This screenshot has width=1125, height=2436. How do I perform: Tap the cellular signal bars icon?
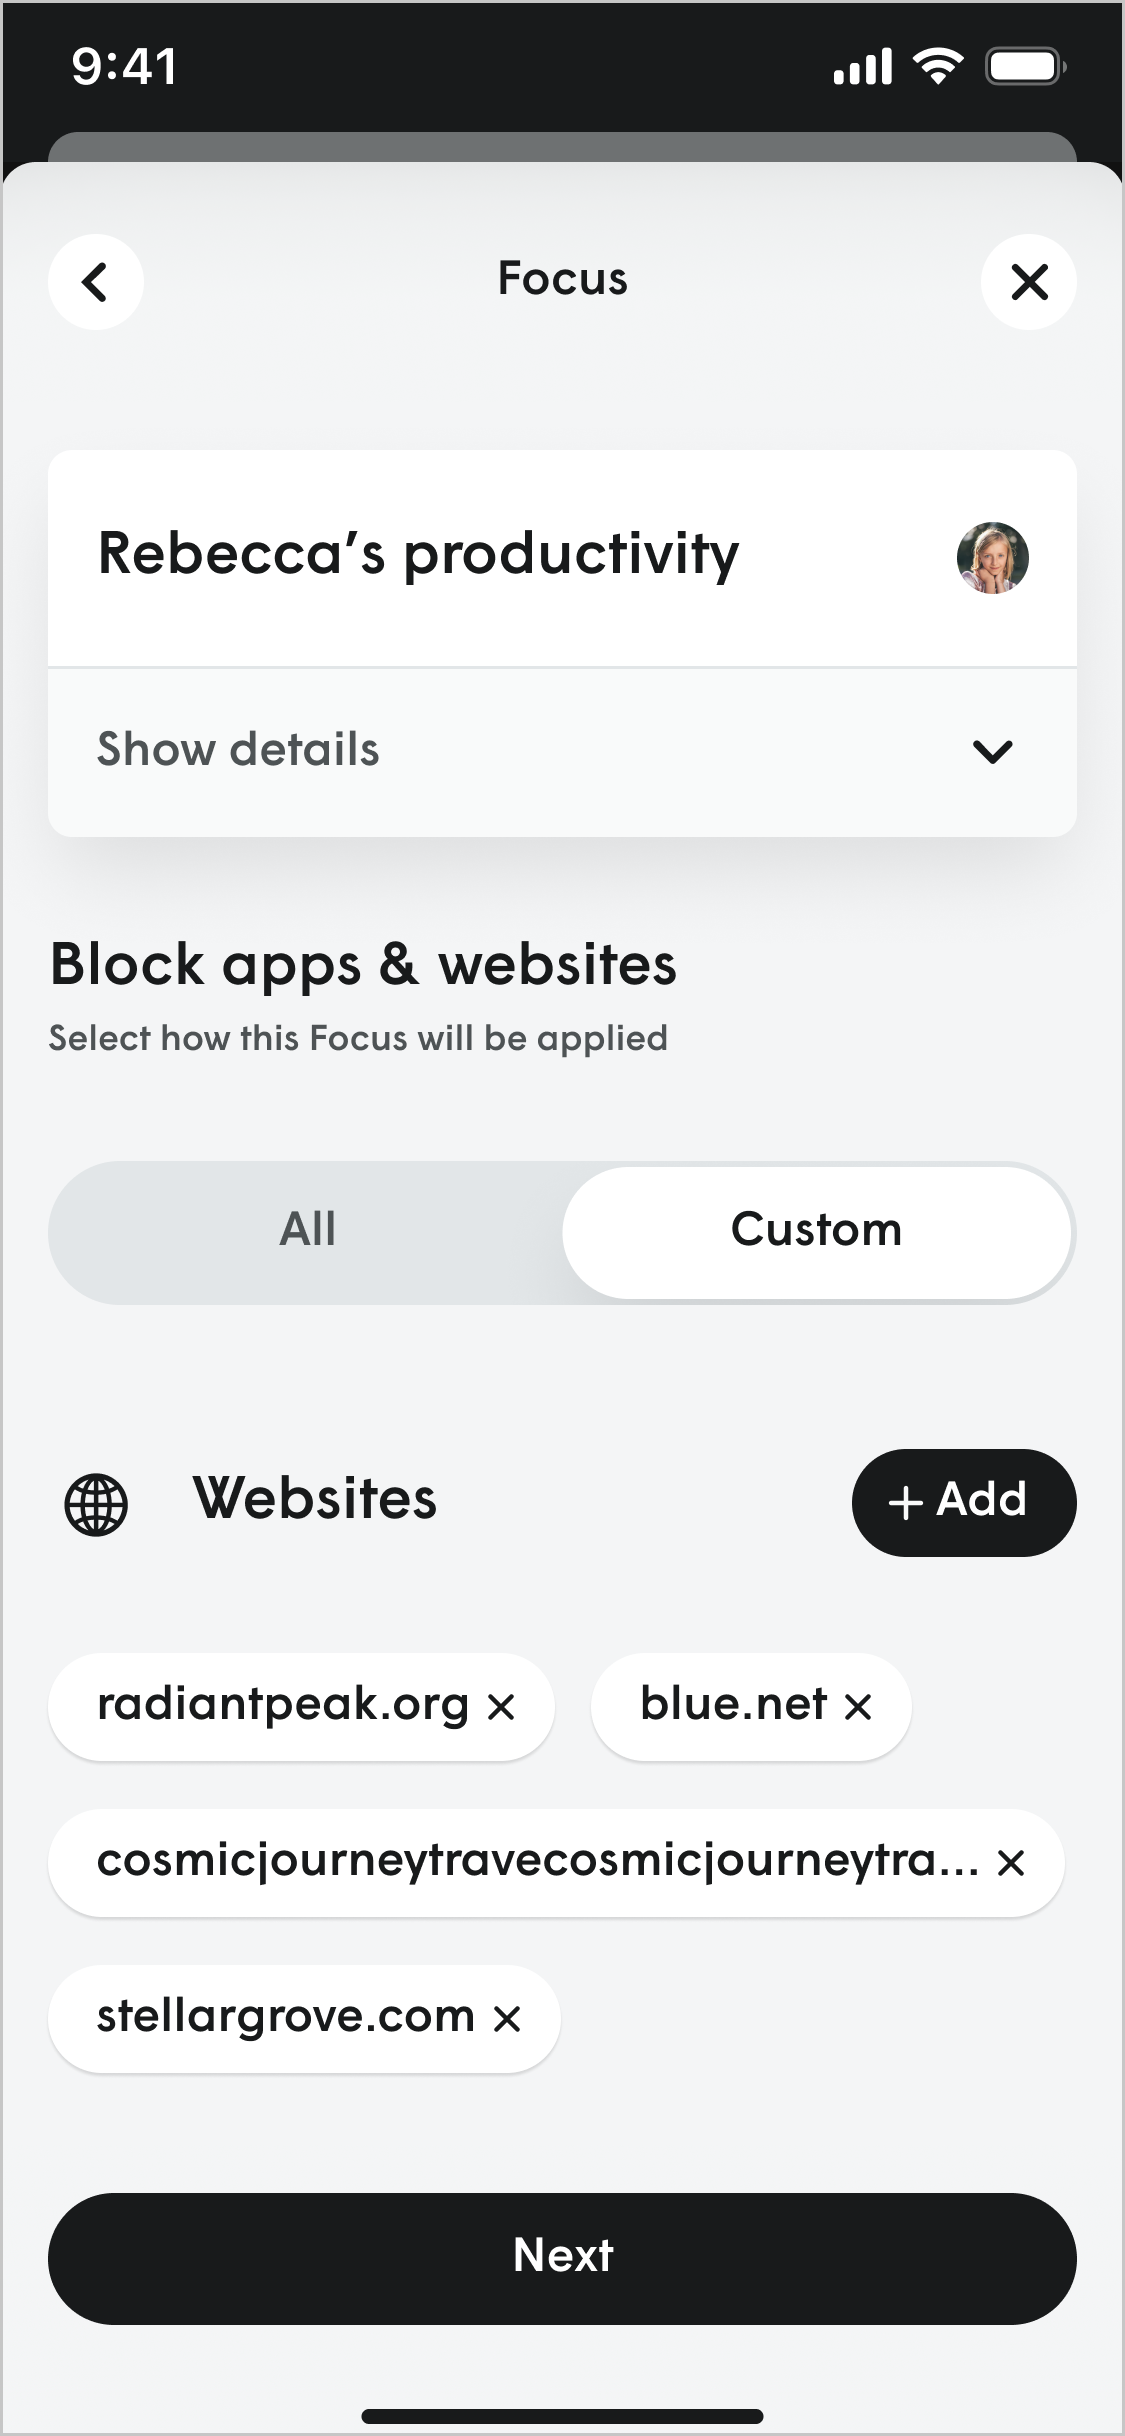coord(862,68)
